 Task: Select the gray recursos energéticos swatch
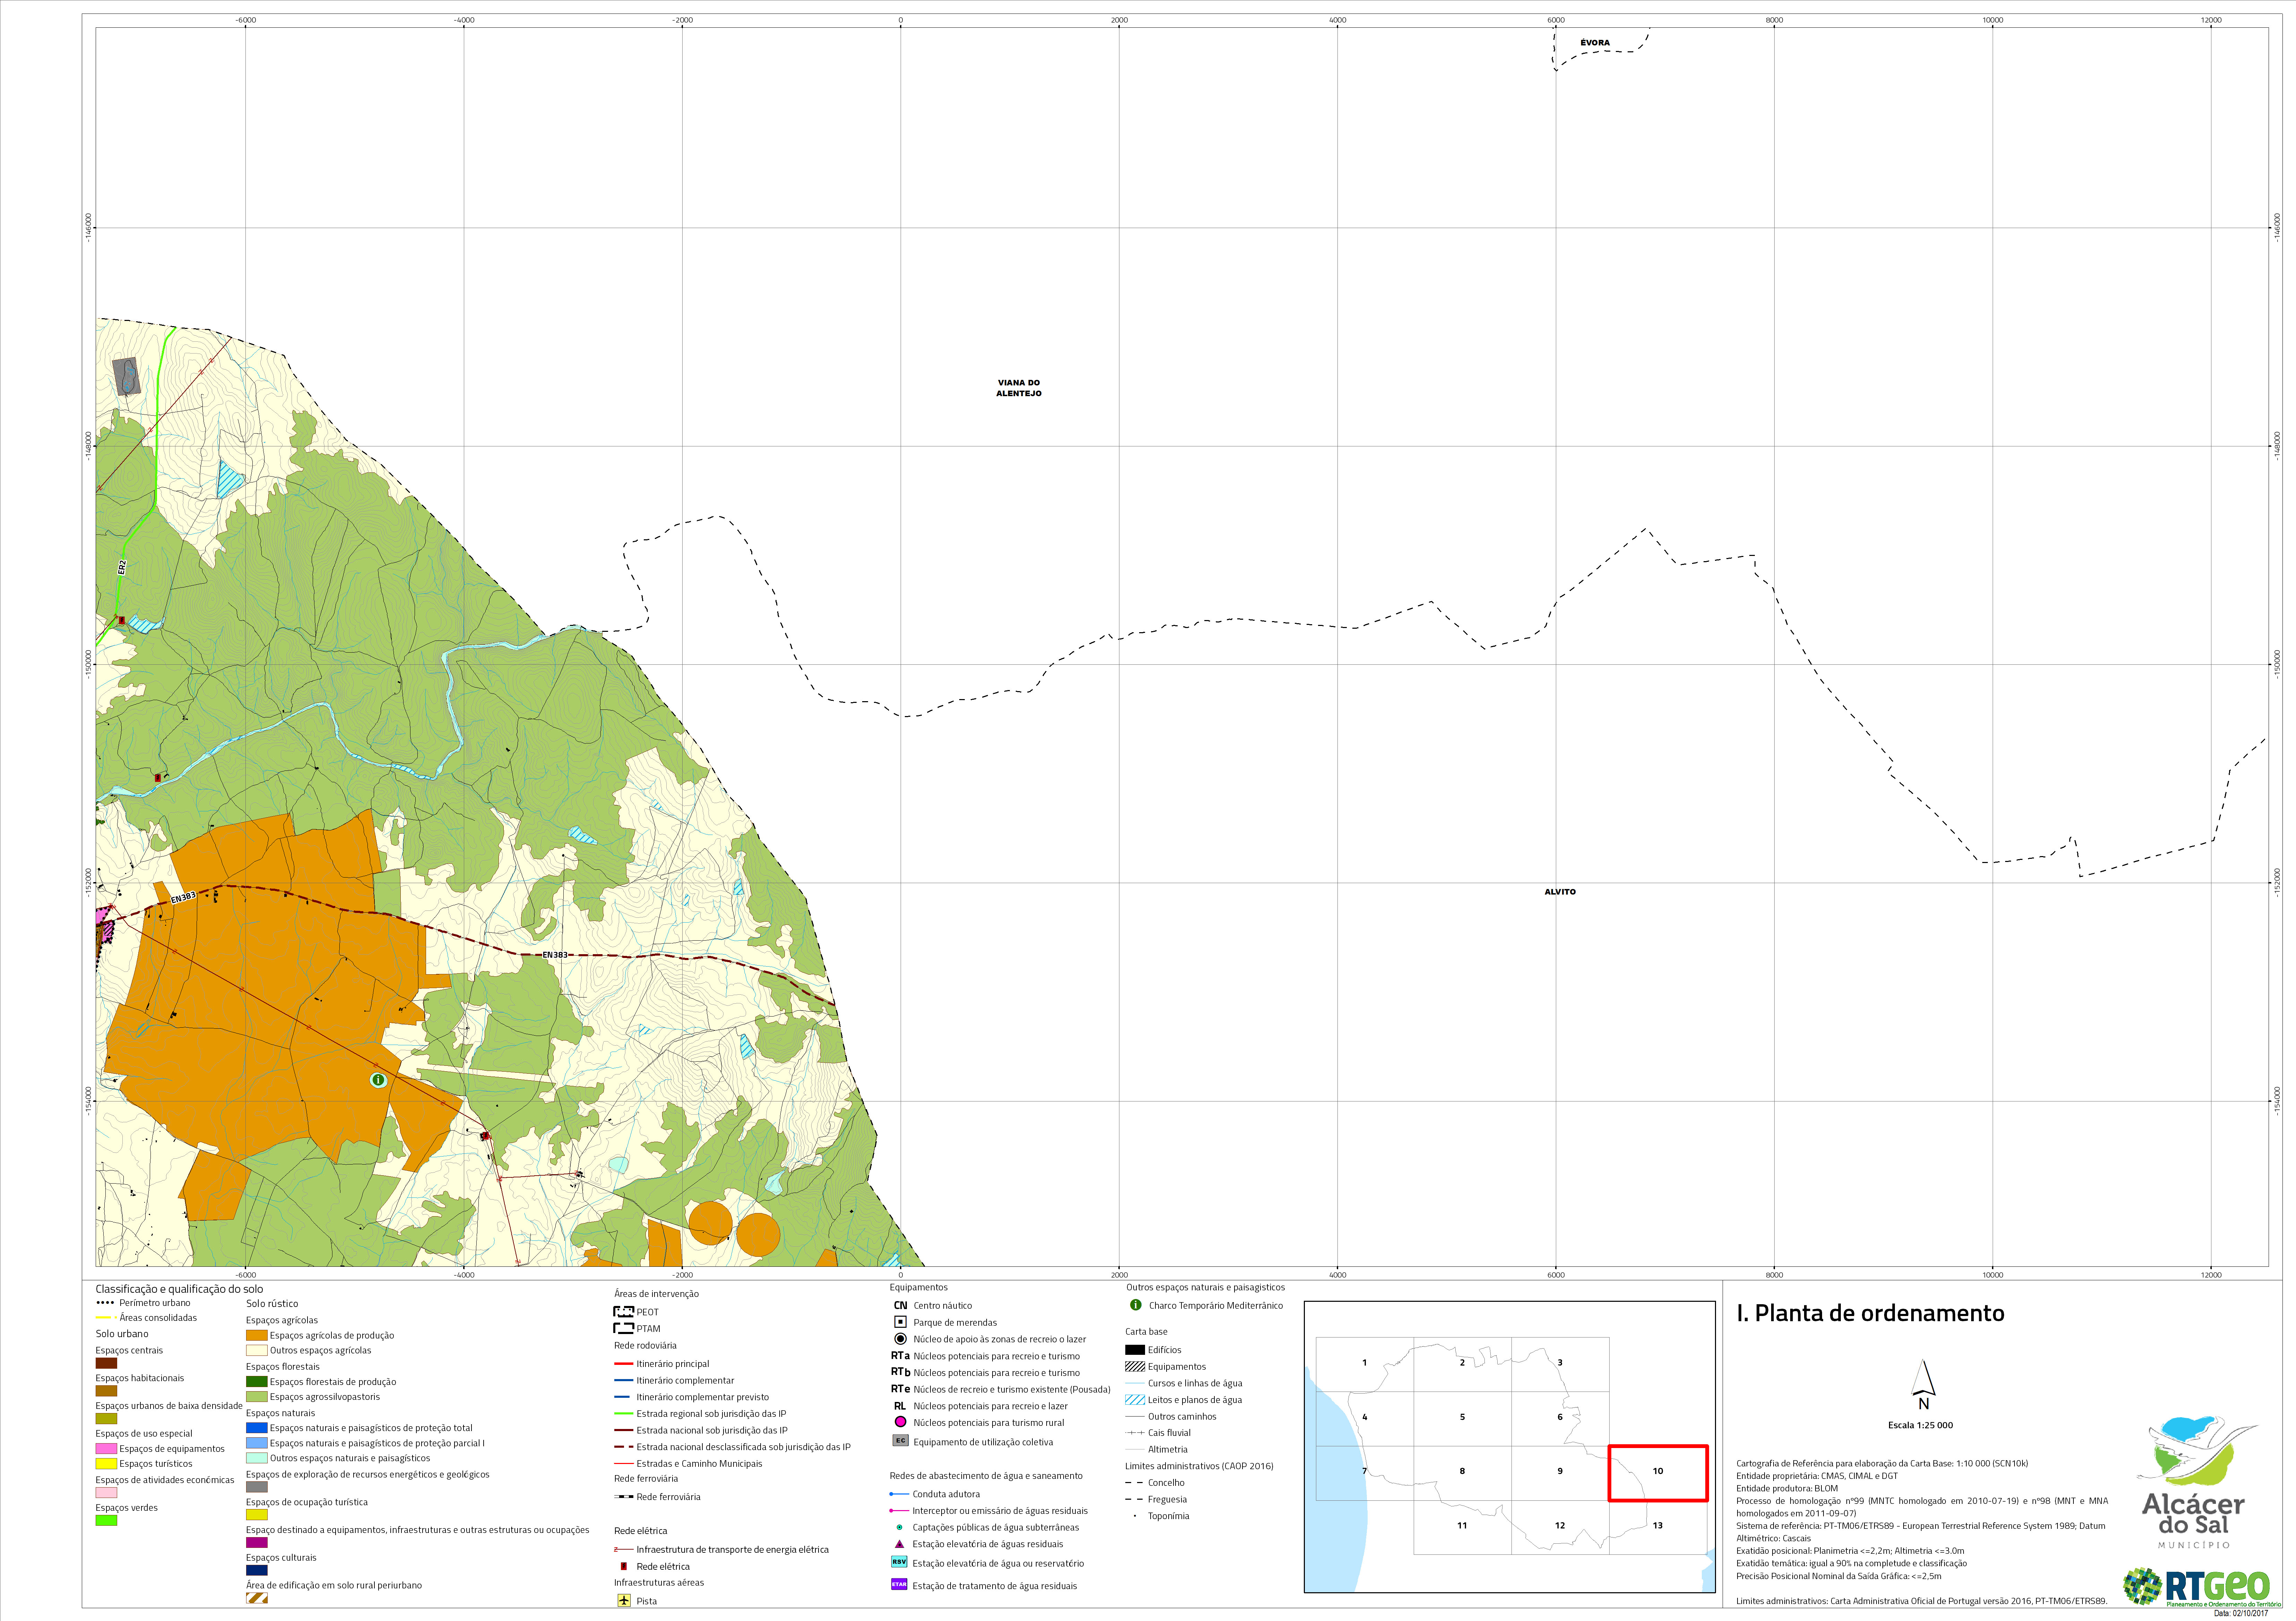click(x=257, y=1487)
